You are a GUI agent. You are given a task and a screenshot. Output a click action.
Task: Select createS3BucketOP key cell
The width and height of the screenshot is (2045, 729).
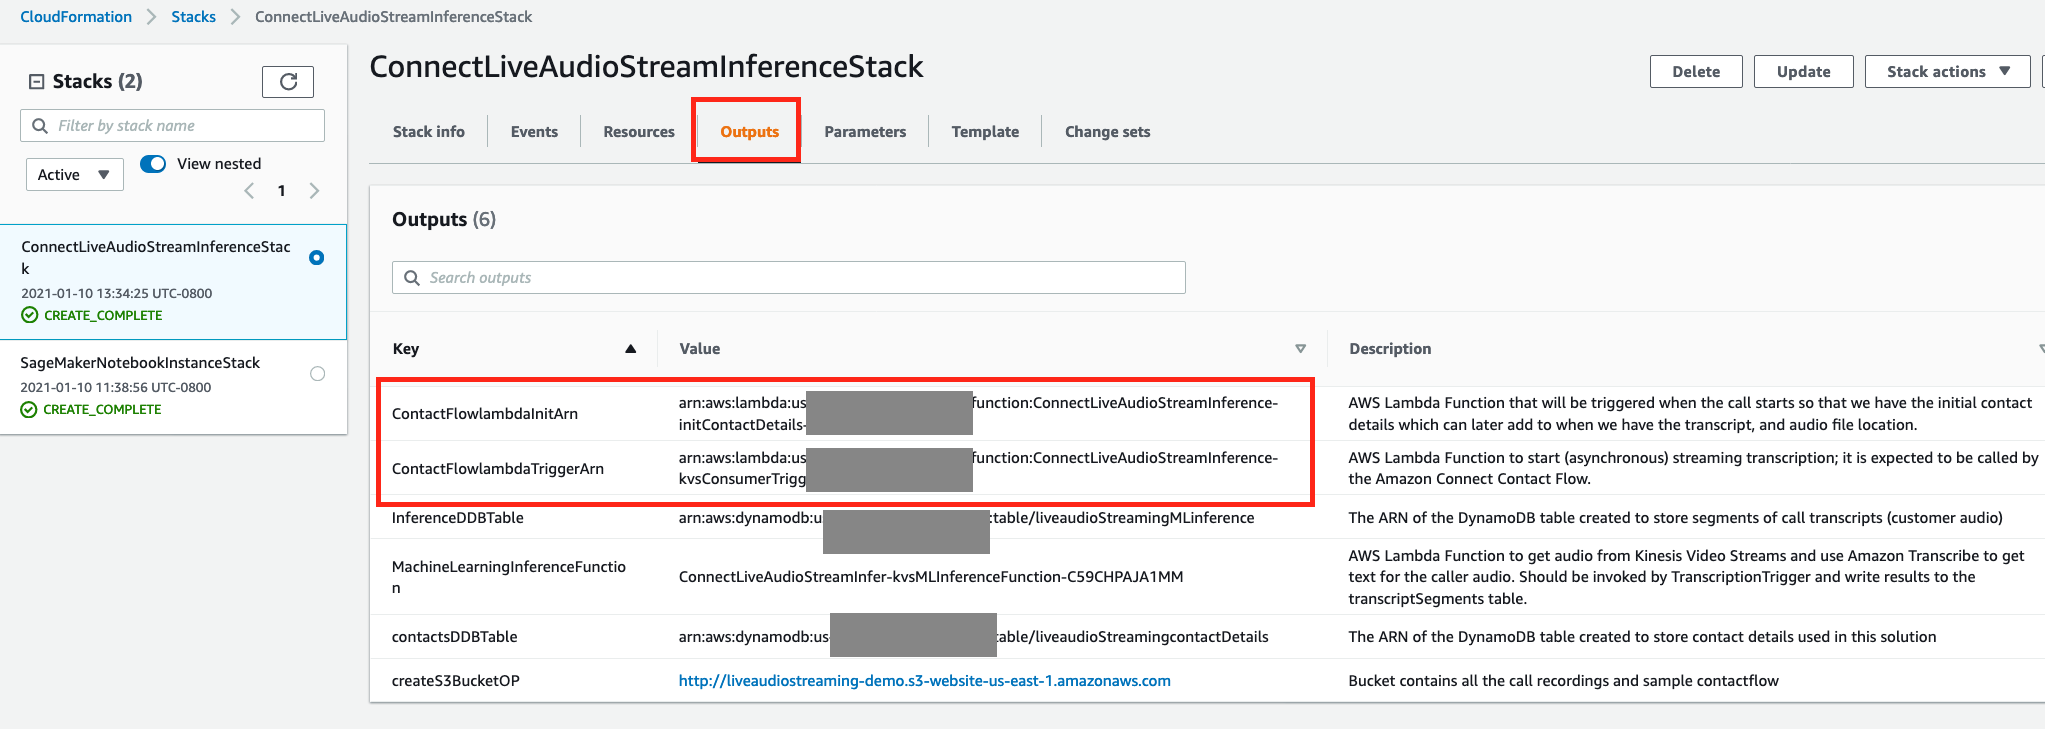click(x=456, y=681)
